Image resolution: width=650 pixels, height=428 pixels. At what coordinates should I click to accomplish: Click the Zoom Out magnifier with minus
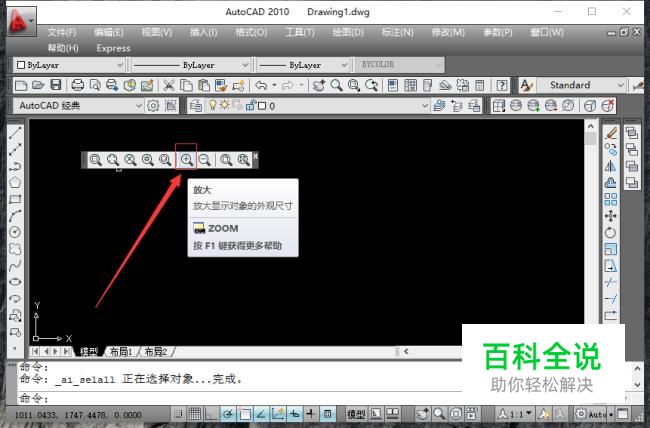(204, 160)
